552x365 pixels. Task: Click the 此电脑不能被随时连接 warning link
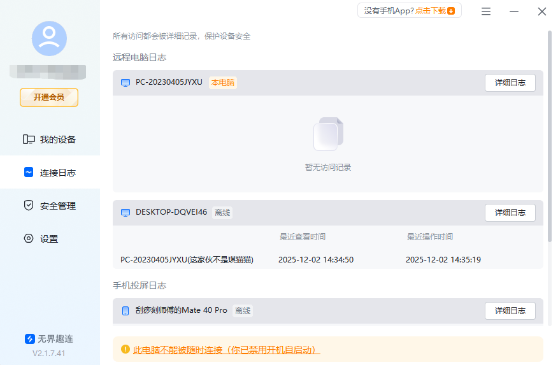[226, 350]
